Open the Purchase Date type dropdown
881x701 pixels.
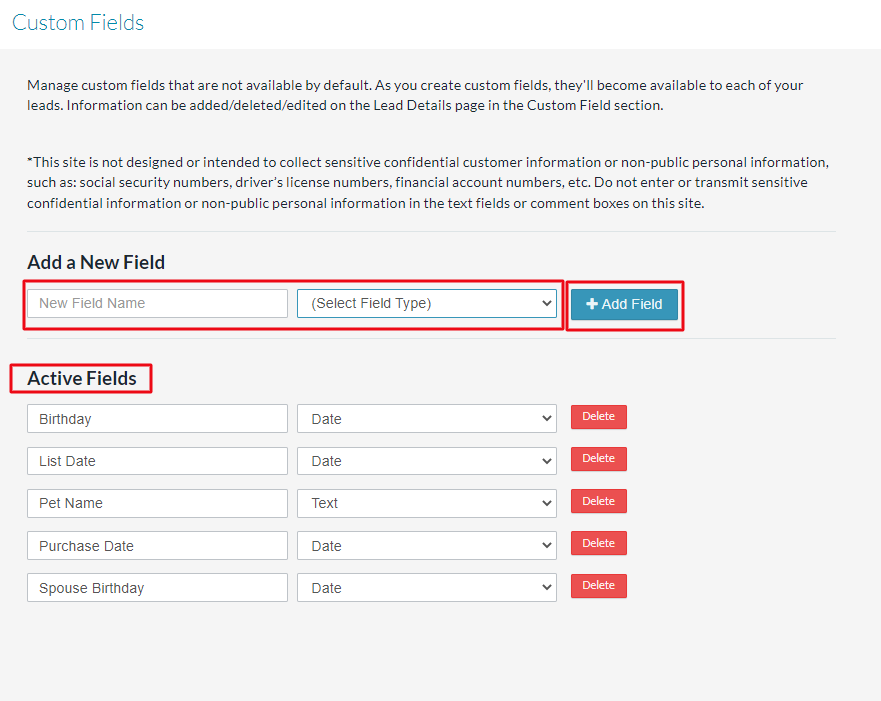tap(426, 546)
